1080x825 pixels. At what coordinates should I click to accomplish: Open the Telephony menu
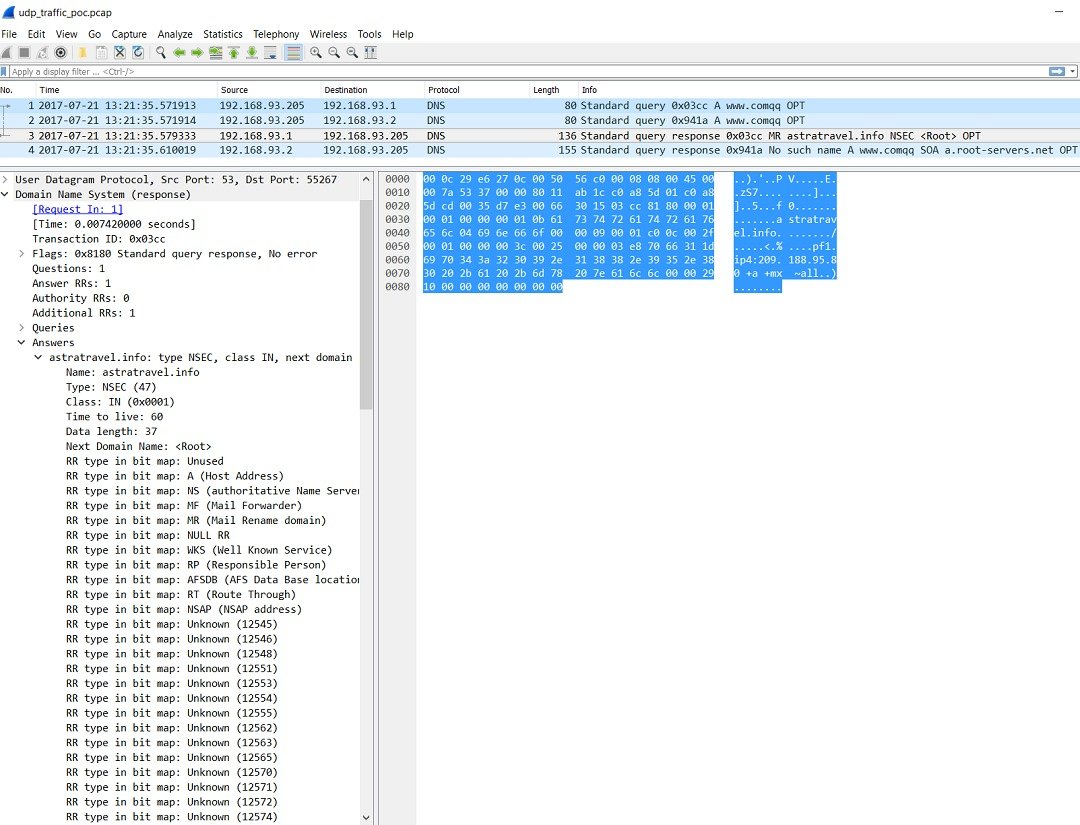[276, 34]
